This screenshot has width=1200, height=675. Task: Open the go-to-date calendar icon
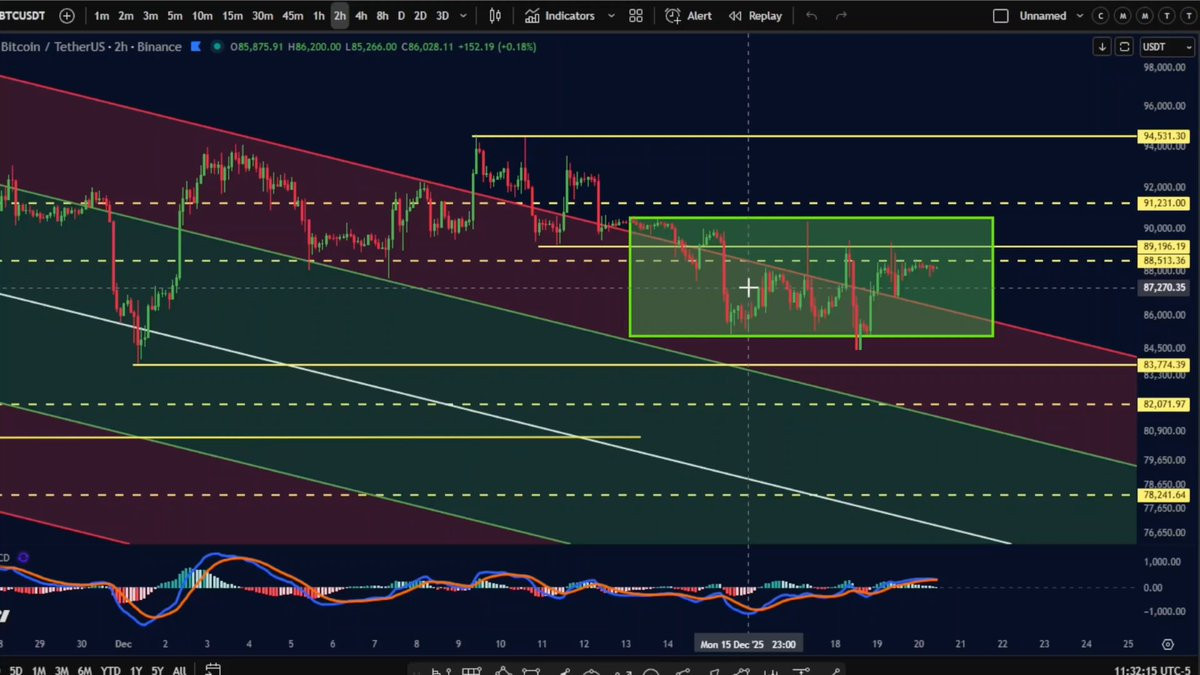click(213, 669)
